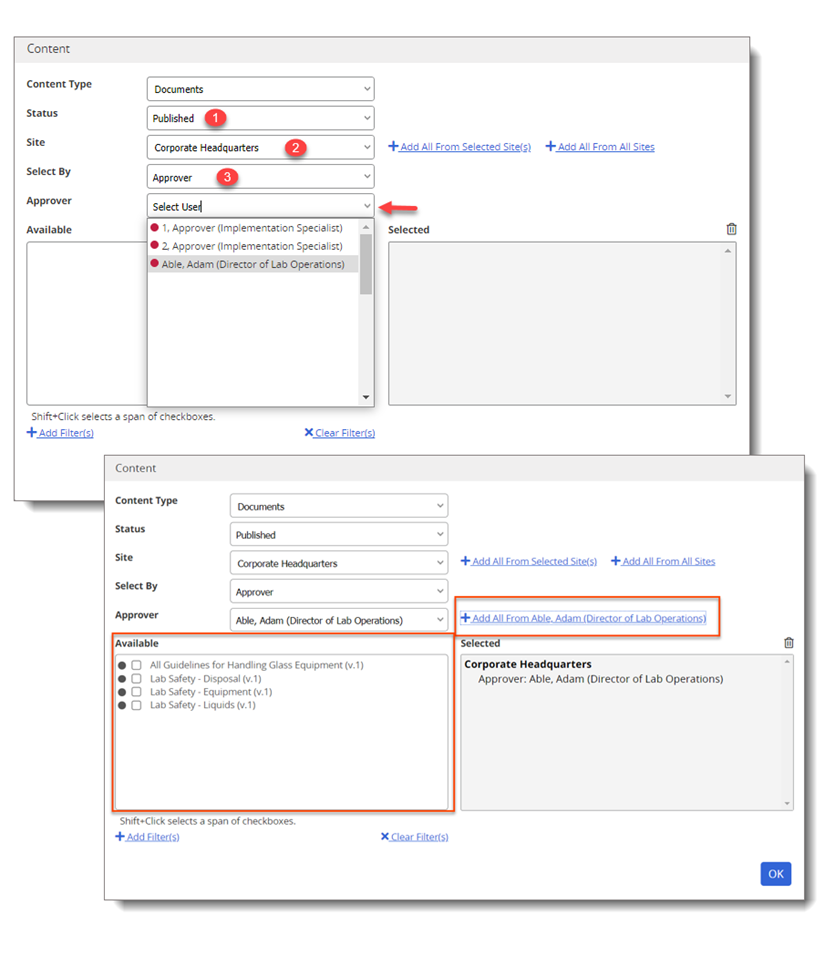Click trash icon above upper Selected box
This screenshot has height=956, width=825.
(731, 229)
